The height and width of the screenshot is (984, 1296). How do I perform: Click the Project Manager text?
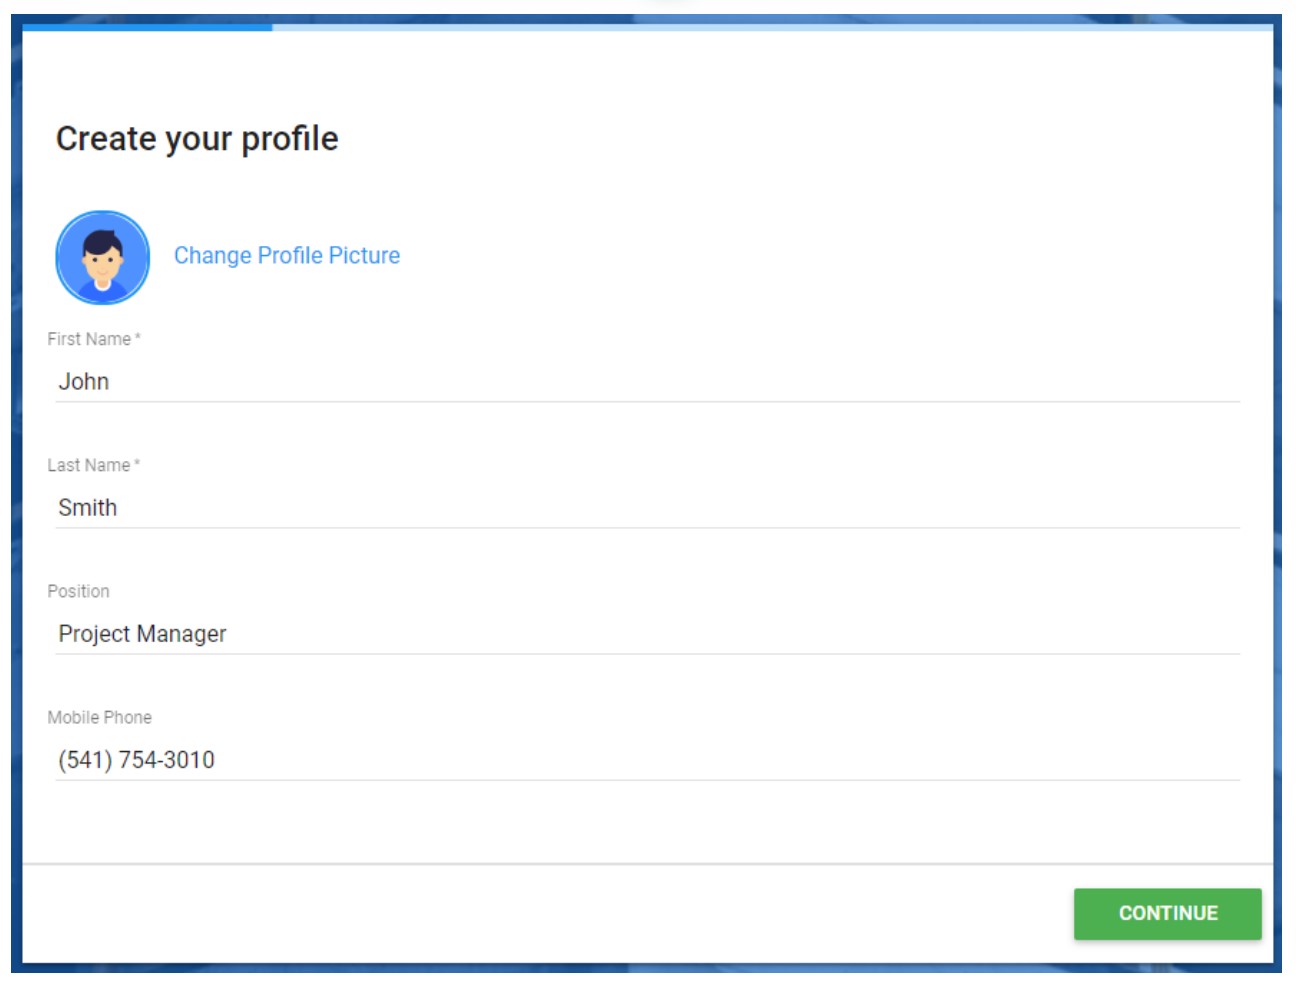point(142,634)
